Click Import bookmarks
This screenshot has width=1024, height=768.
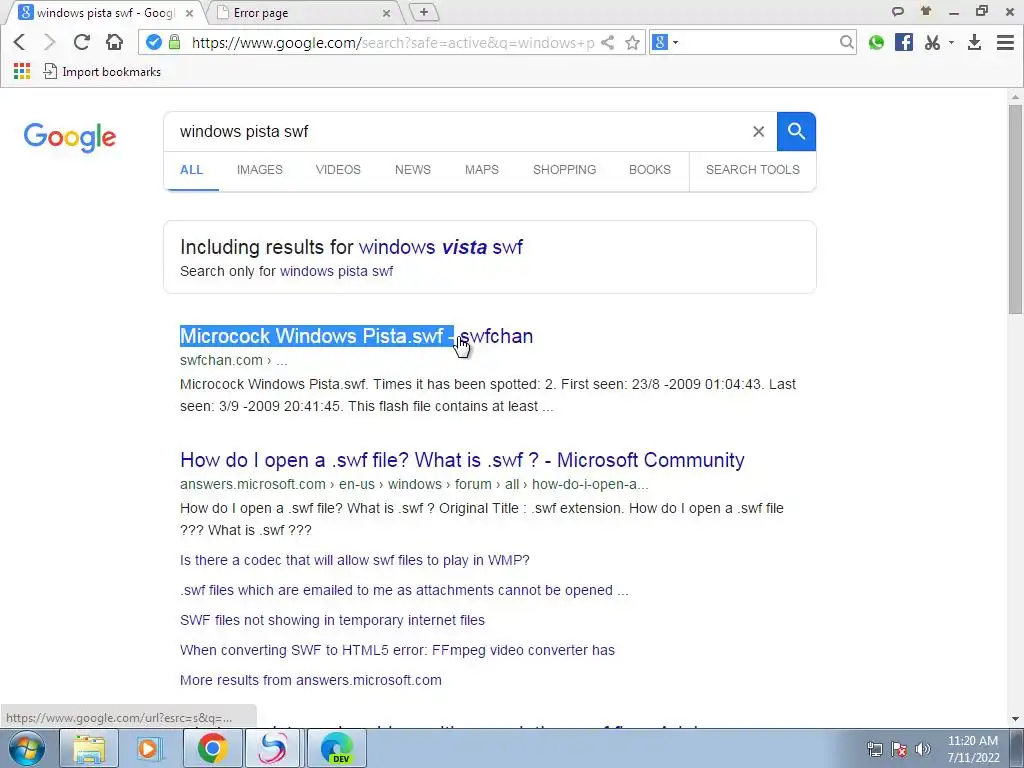pyautogui.click(x=102, y=71)
